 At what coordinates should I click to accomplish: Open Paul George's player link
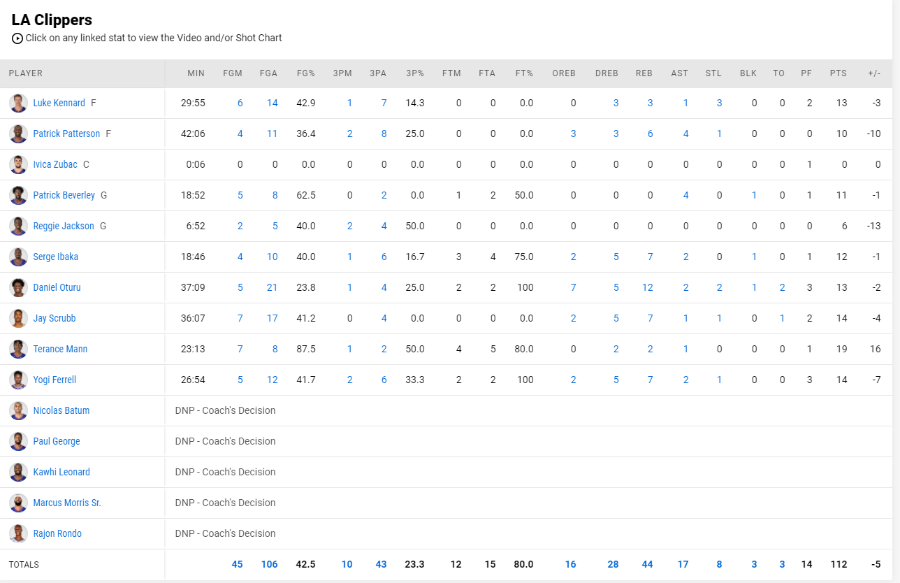click(x=56, y=441)
